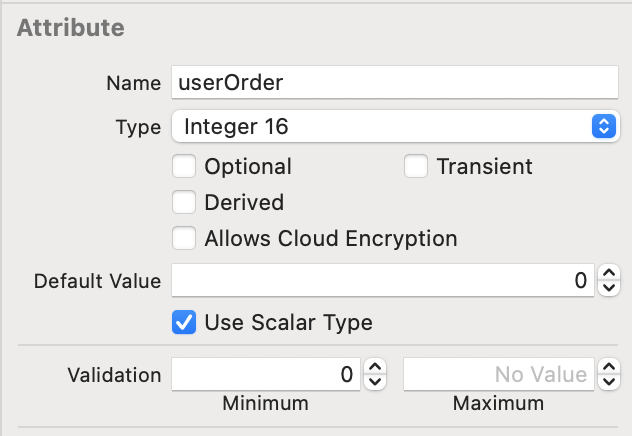Image resolution: width=632 pixels, height=436 pixels.
Task: Tick the Transient checkbox
Action: pos(416,166)
